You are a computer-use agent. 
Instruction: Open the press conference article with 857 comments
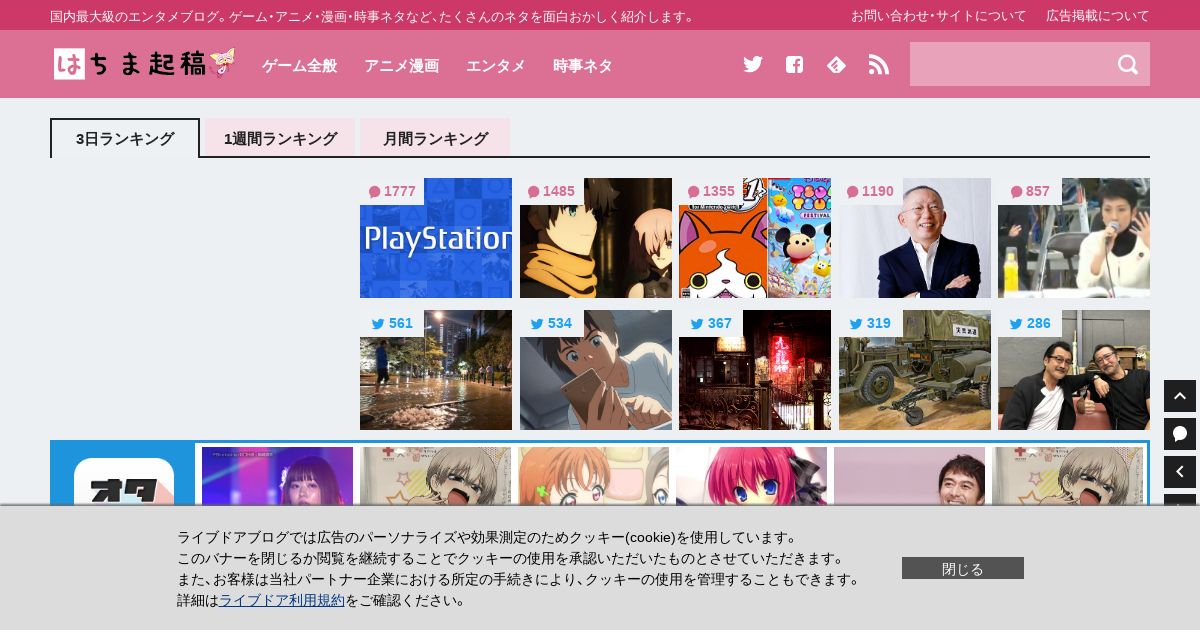1074,238
